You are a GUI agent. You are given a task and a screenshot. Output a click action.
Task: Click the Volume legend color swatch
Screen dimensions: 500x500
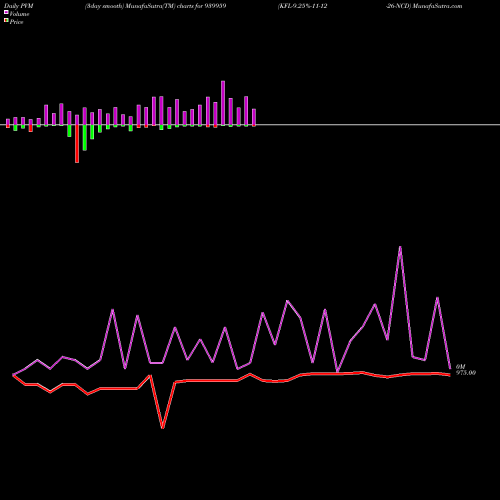click(6, 13)
